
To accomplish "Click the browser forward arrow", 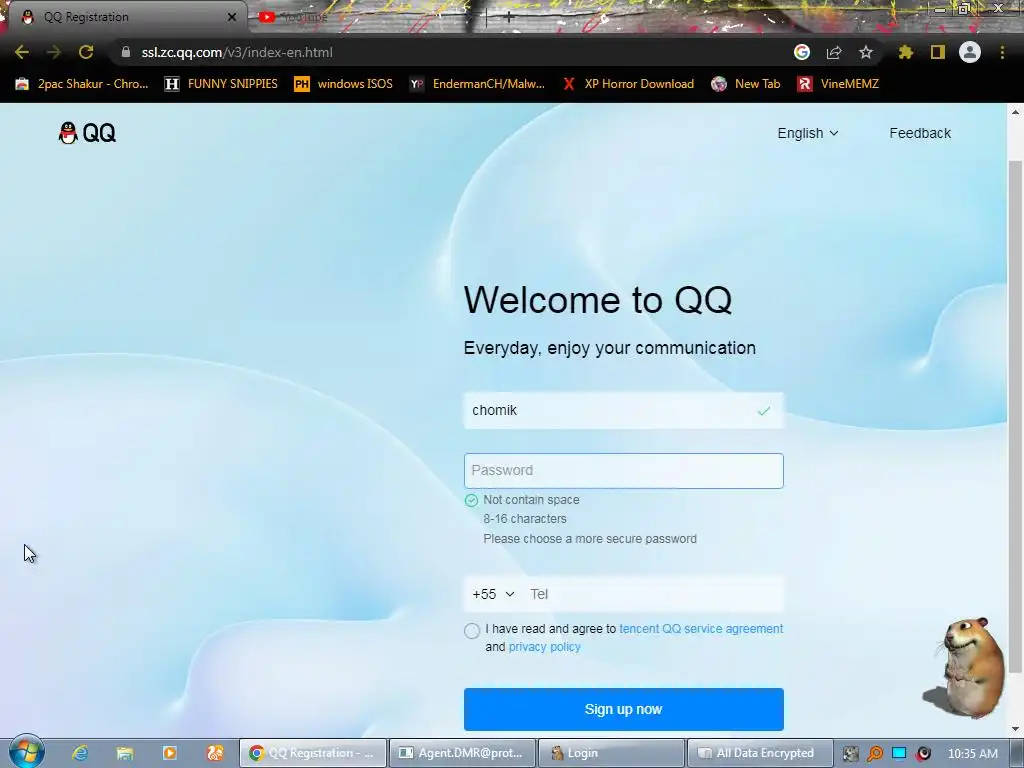I will point(54,52).
